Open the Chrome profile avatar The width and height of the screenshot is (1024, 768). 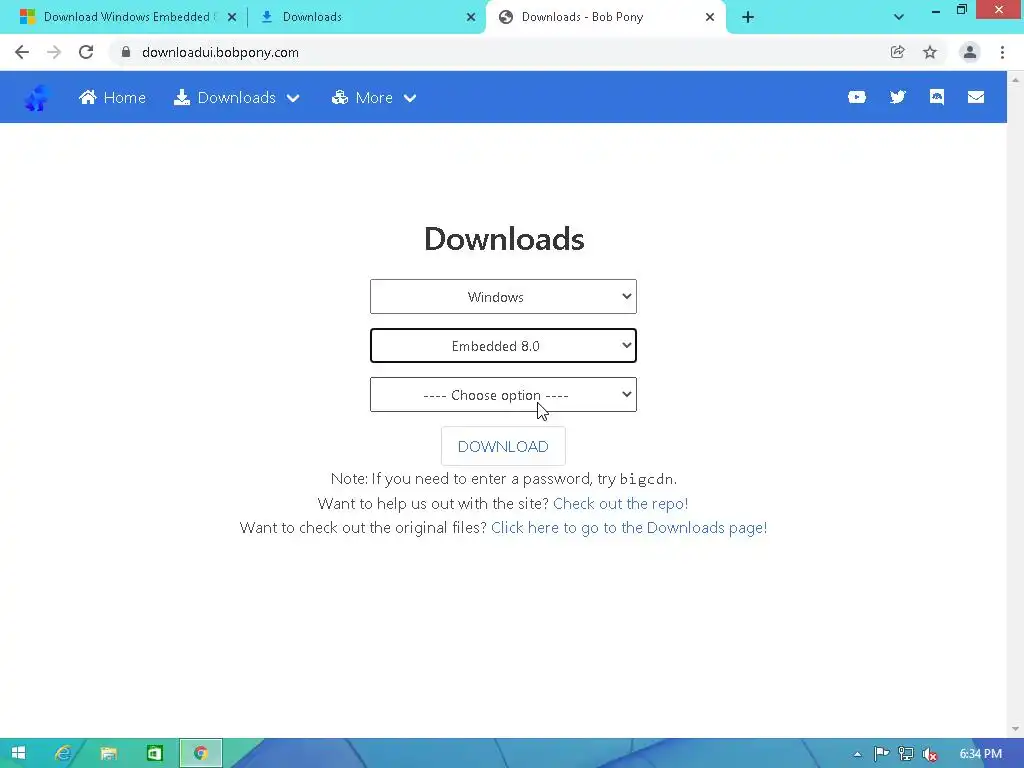coord(970,52)
